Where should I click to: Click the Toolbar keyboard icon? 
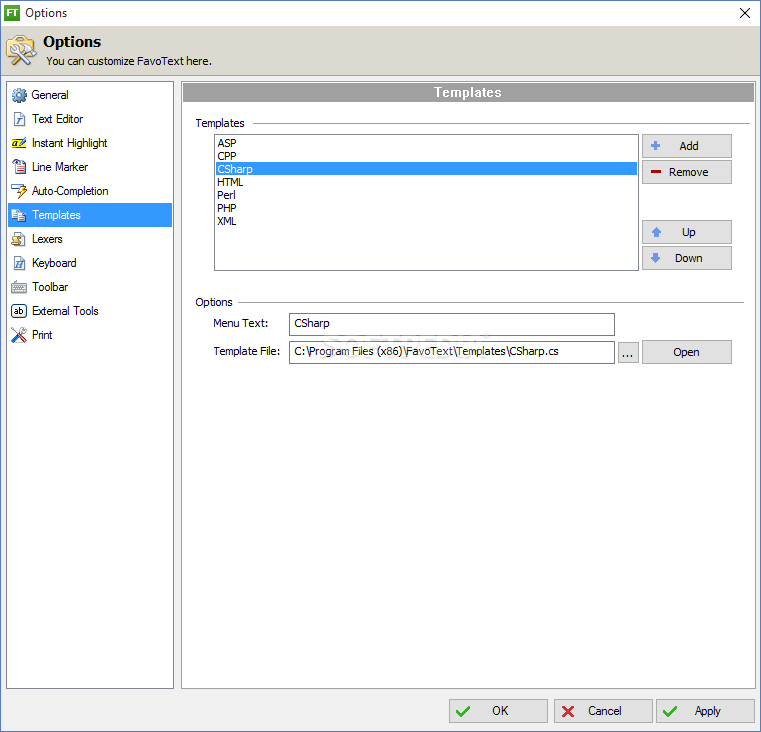tap(19, 287)
